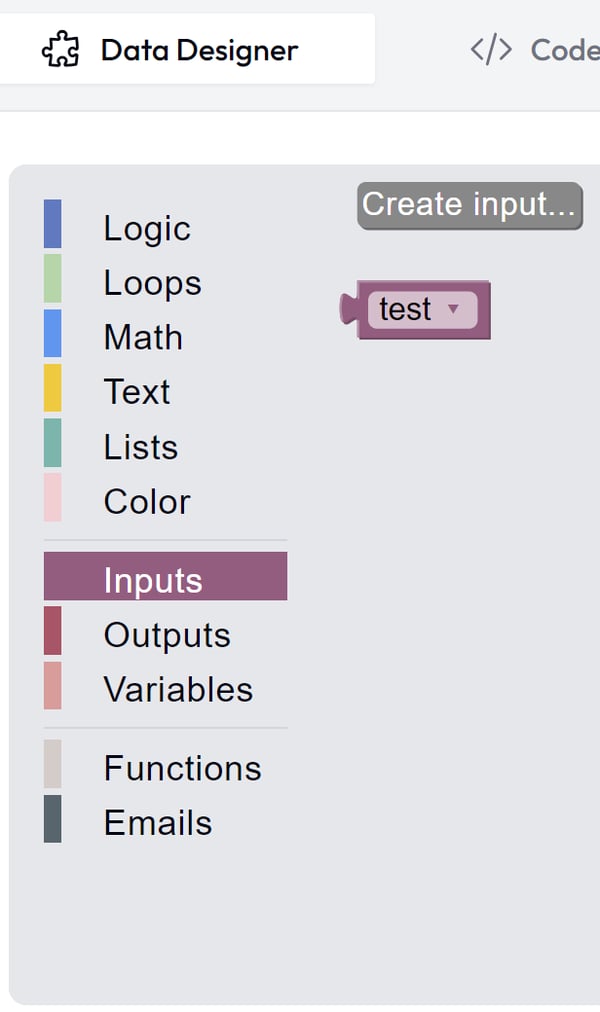The width and height of the screenshot is (600, 1012).
Task: Open the Outputs category
Action: pos(165,634)
